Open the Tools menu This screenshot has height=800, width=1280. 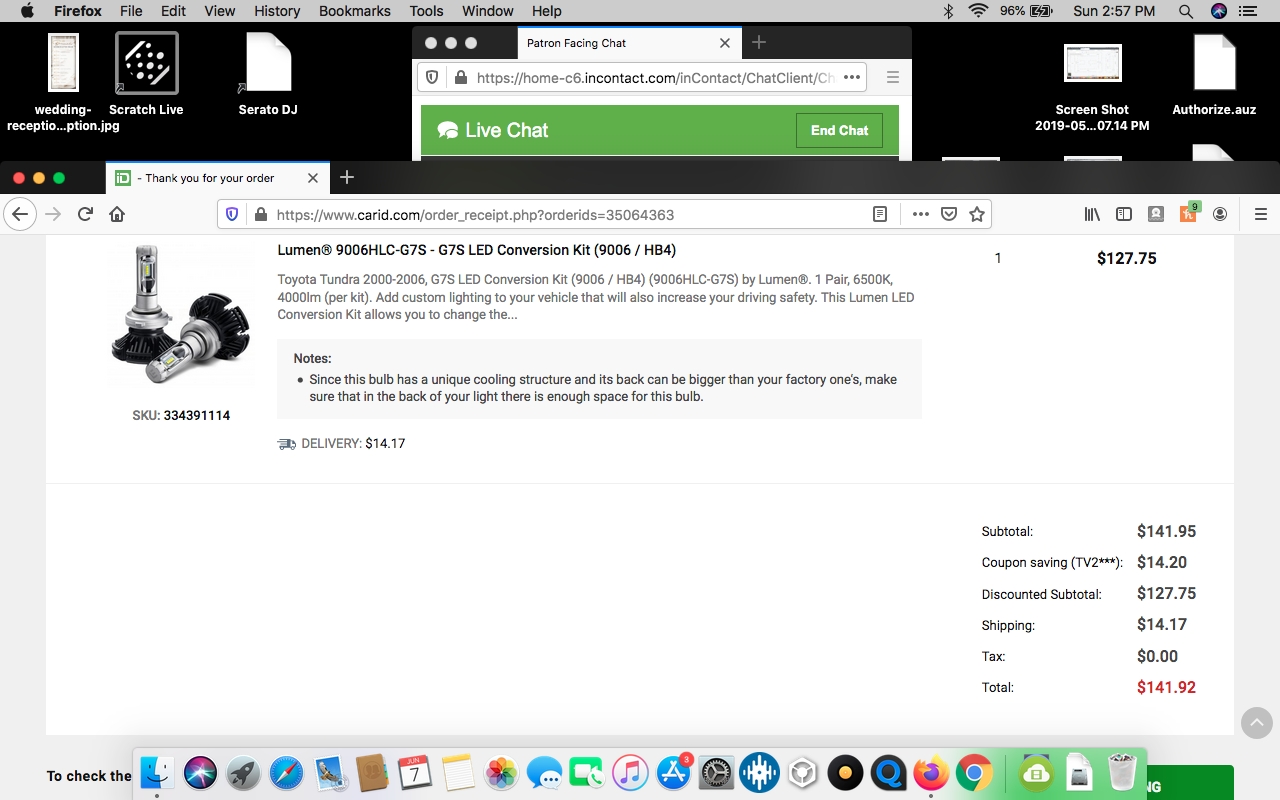click(426, 11)
